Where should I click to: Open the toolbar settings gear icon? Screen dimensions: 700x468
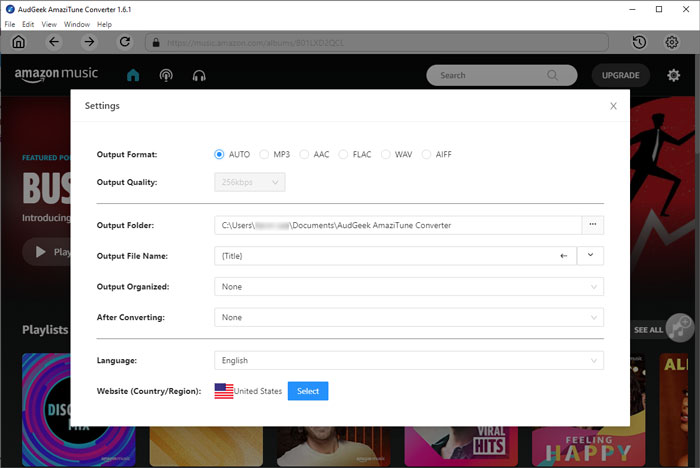click(672, 42)
